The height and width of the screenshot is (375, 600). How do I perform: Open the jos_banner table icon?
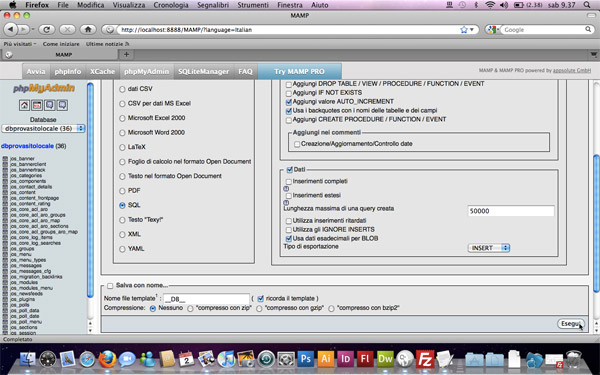pyautogui.click(x=5, y=158)
